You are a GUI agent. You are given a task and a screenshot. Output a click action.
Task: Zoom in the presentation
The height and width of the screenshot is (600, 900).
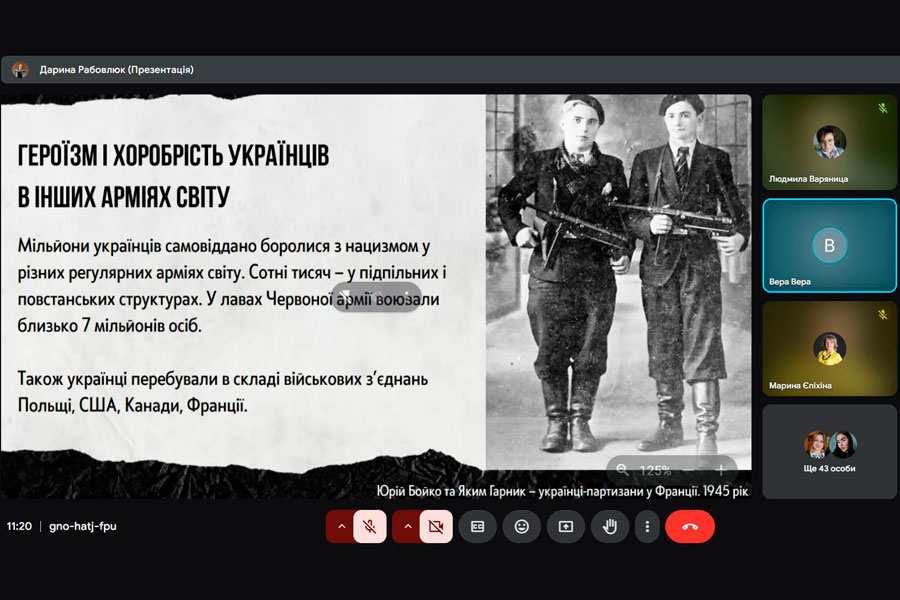(x=721, y=470)
